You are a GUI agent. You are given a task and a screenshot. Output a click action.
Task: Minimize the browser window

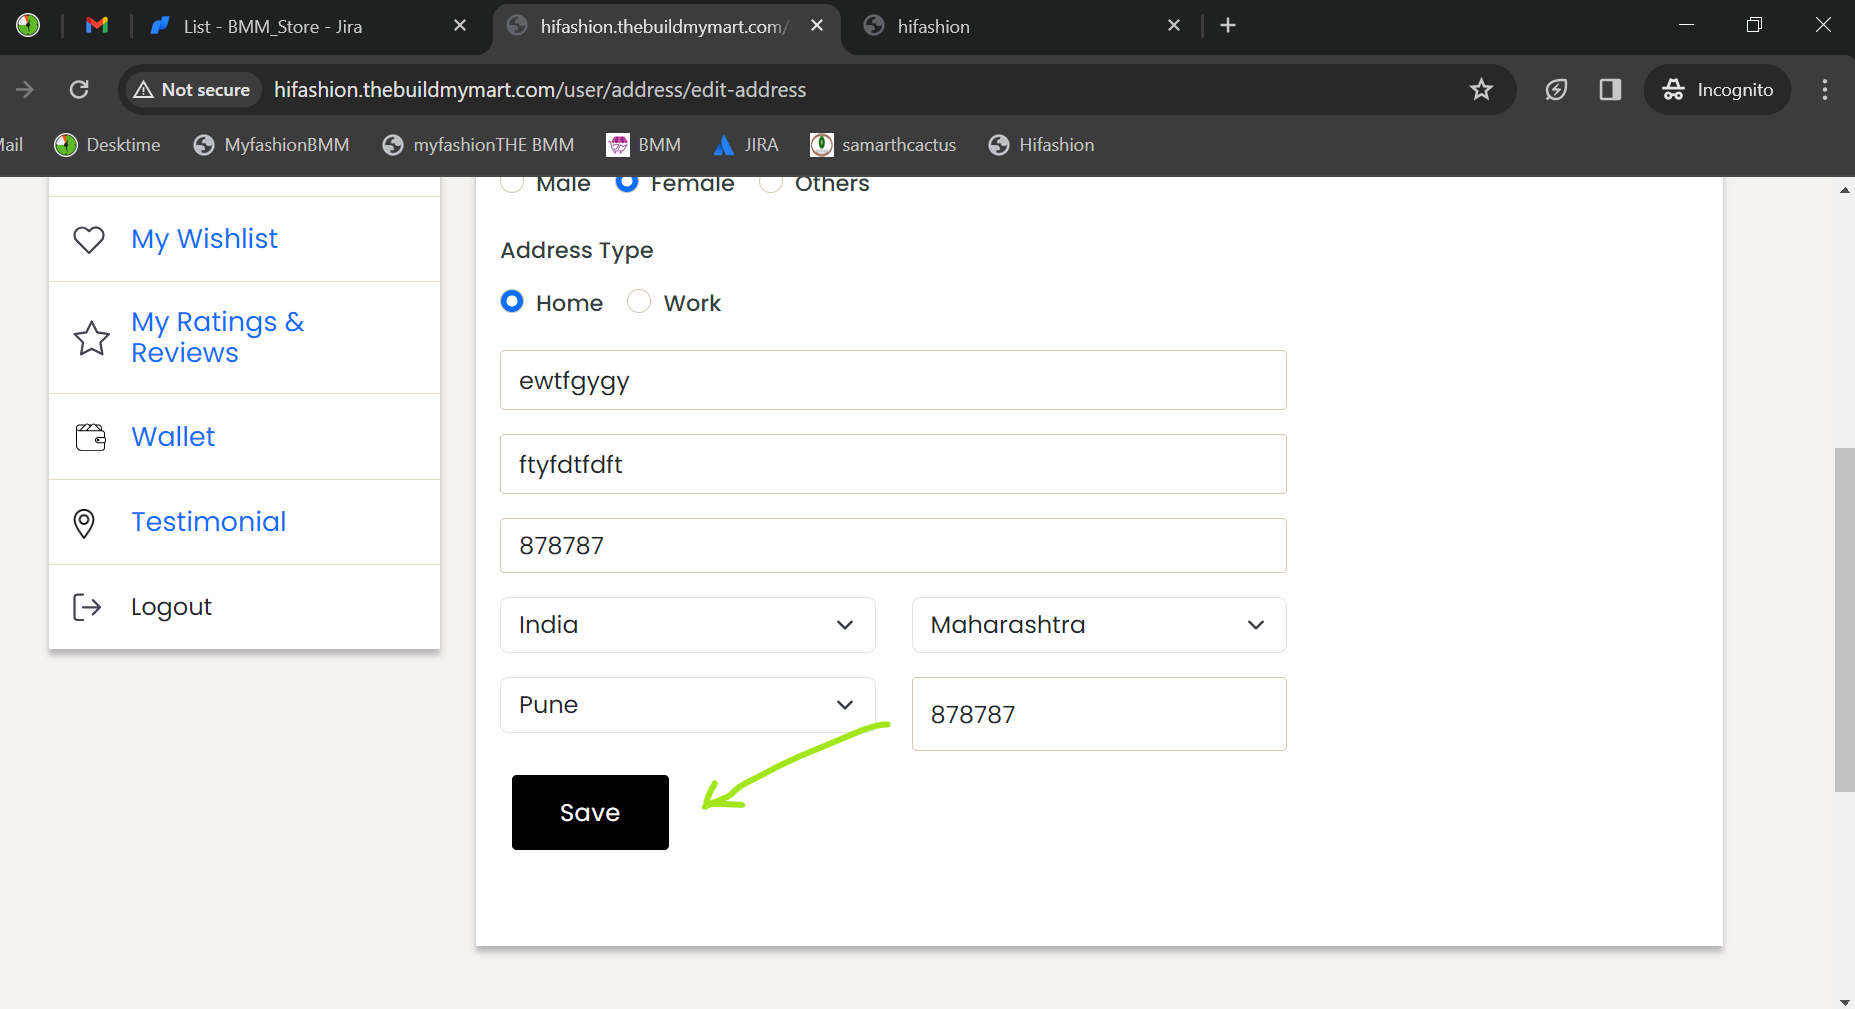[1686, 25]
